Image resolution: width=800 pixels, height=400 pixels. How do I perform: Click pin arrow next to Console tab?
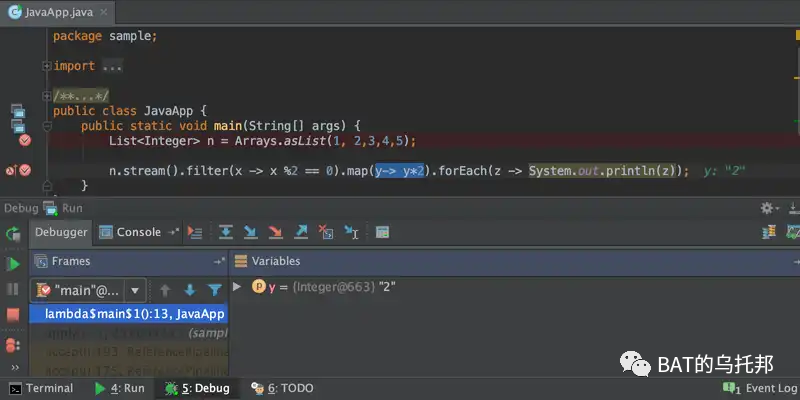coord(174,232)
